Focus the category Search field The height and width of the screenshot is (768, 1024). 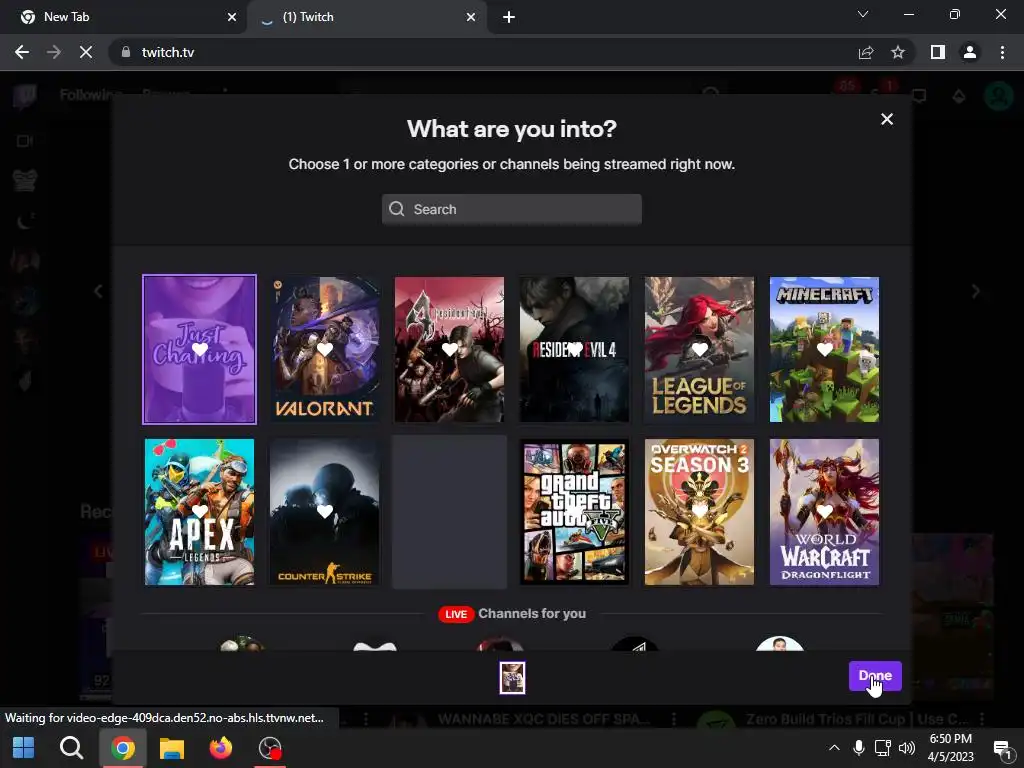[x=512, y=209]
